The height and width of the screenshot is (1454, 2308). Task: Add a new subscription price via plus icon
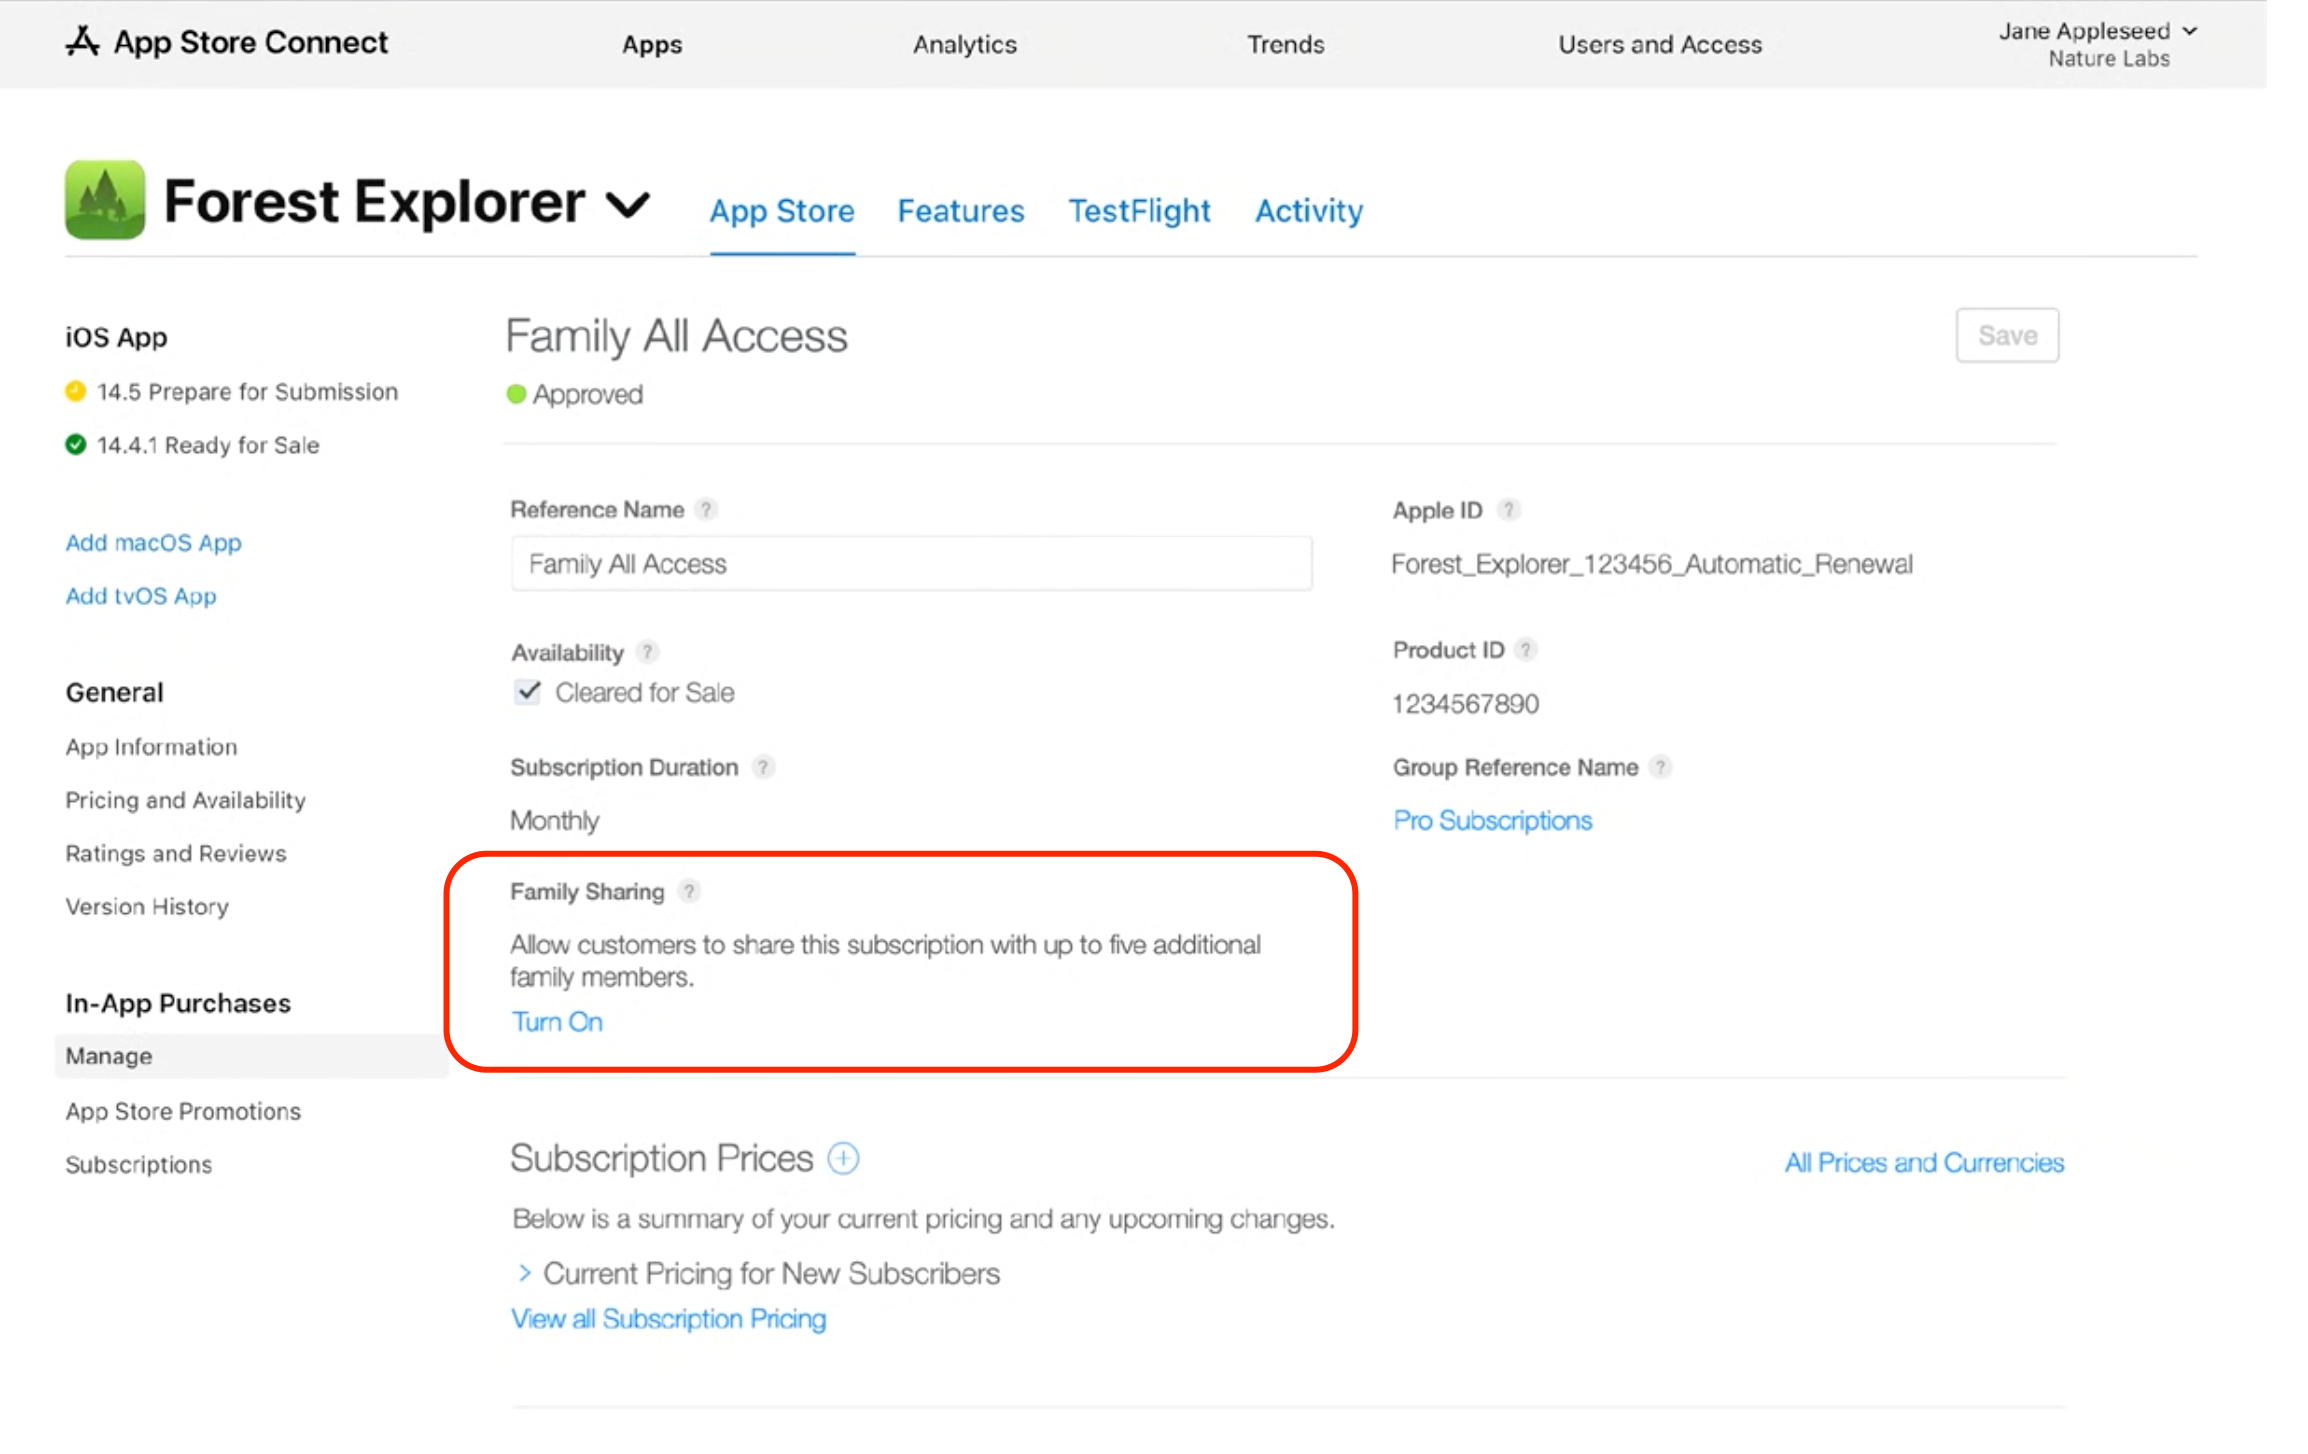coord(843,1158)
